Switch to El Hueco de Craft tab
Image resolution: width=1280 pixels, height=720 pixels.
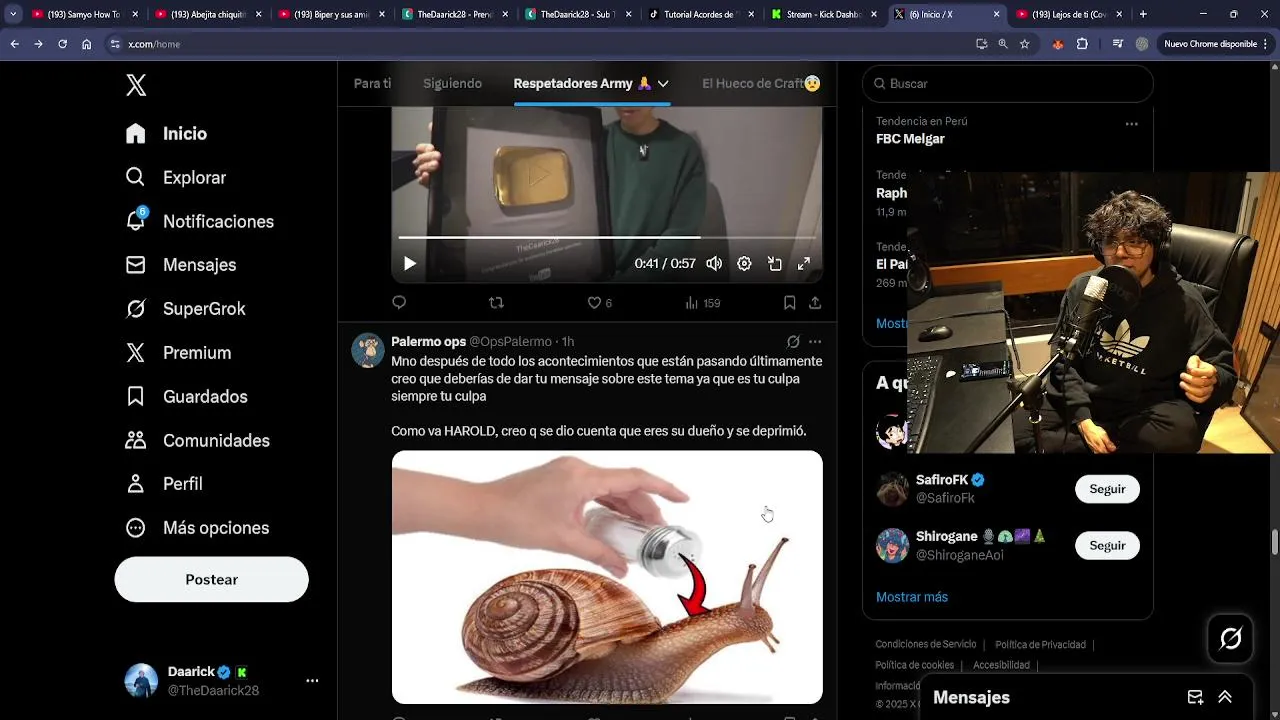pyautogui.click(x=761, y=84)
